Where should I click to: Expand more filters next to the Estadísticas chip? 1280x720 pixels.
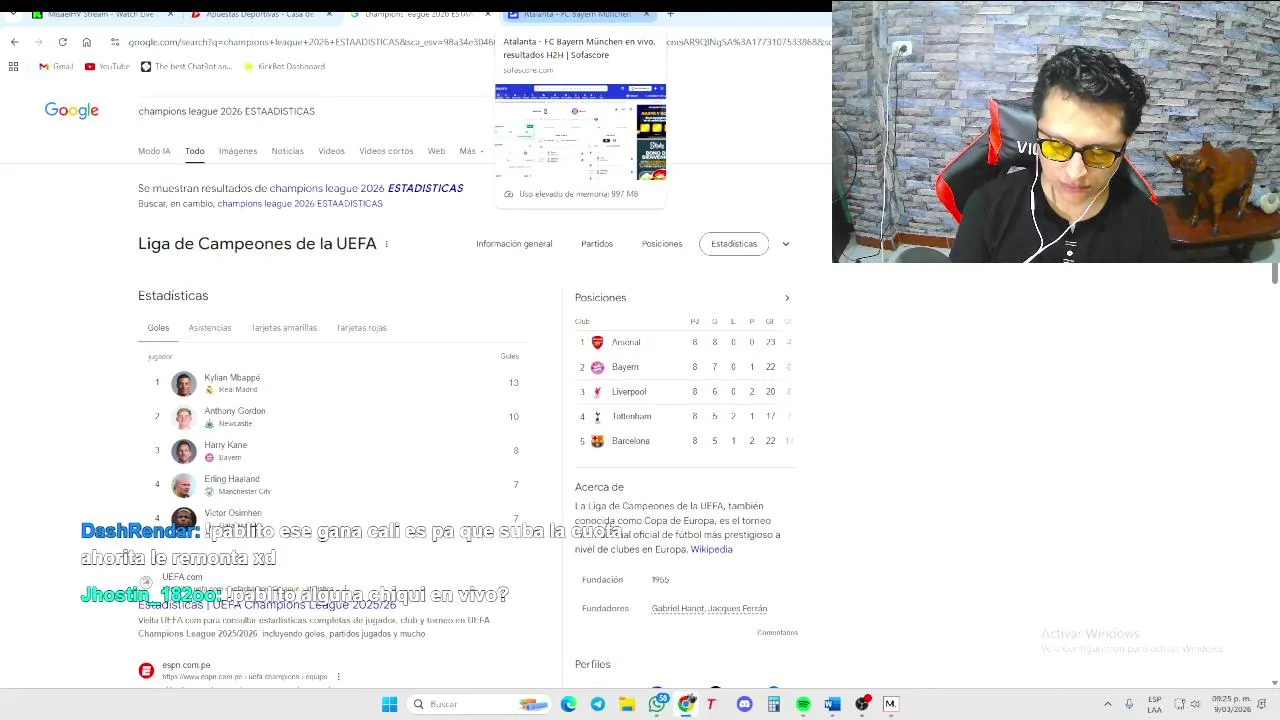pos(786,244)
